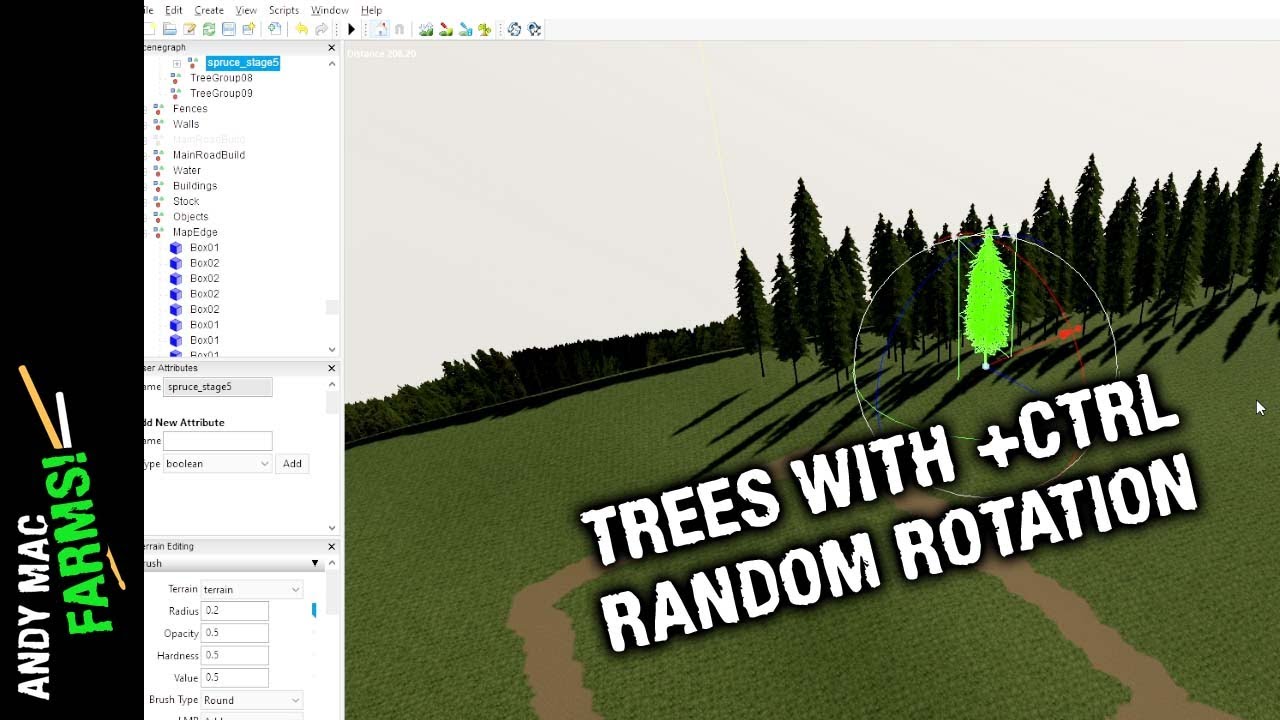Click the red rotation gizmo handle
Viewport: 1280px width, 720px height.
1069,330
